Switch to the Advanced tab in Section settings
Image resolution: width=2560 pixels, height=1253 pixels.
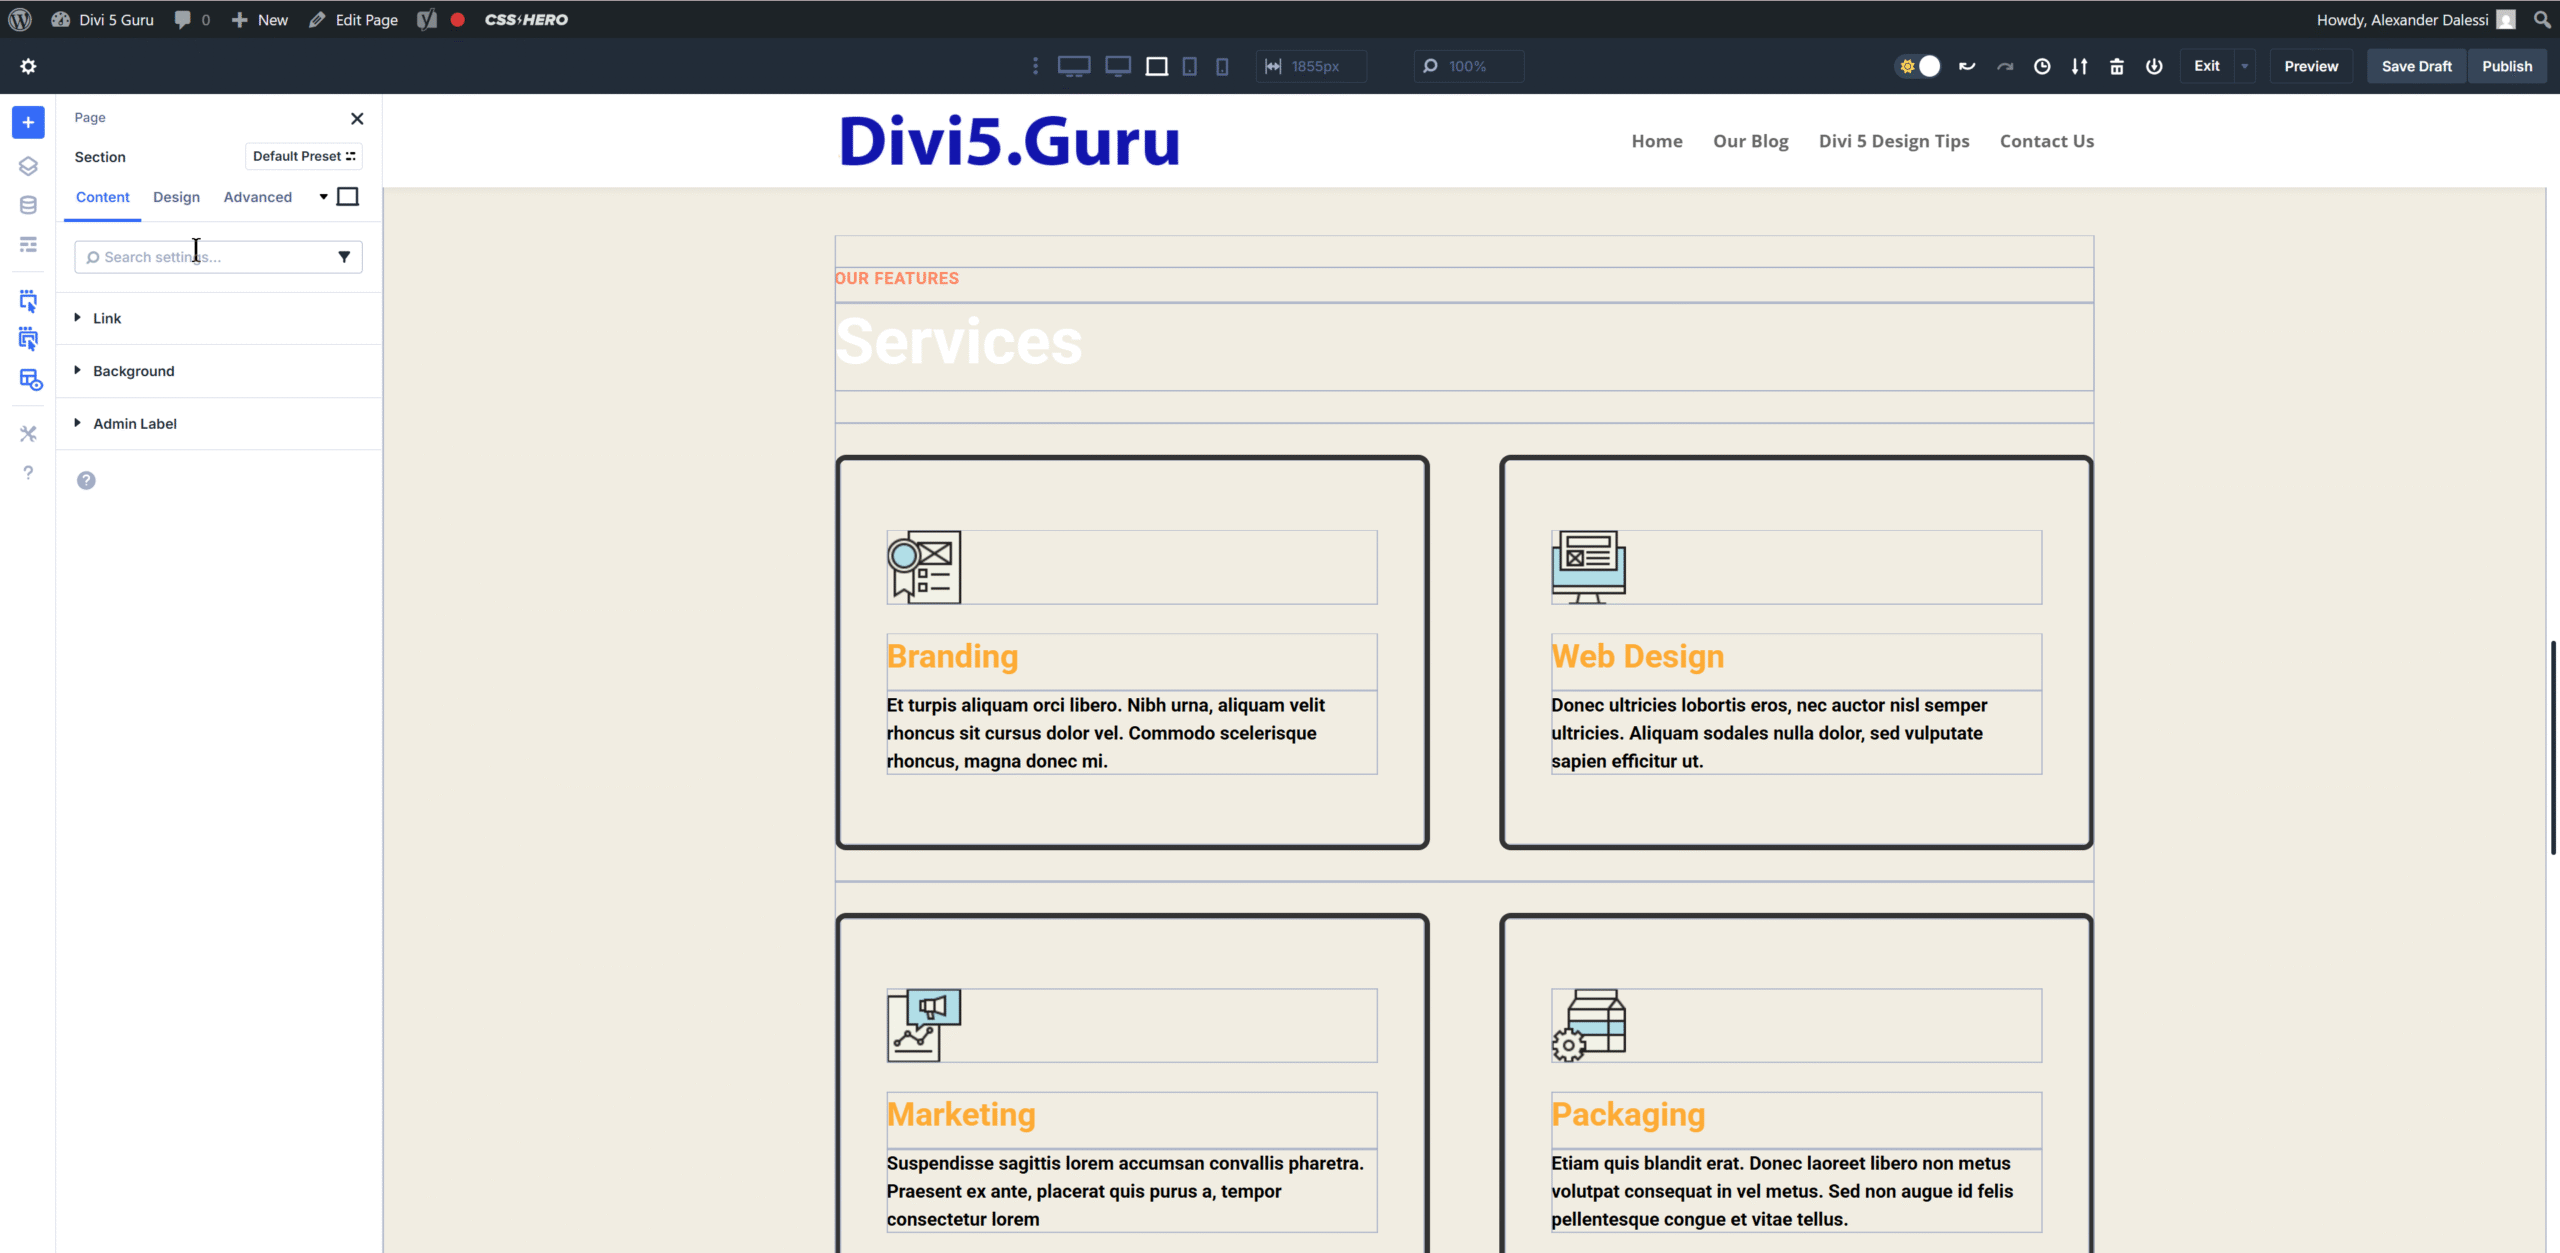[x=258, y=197]
